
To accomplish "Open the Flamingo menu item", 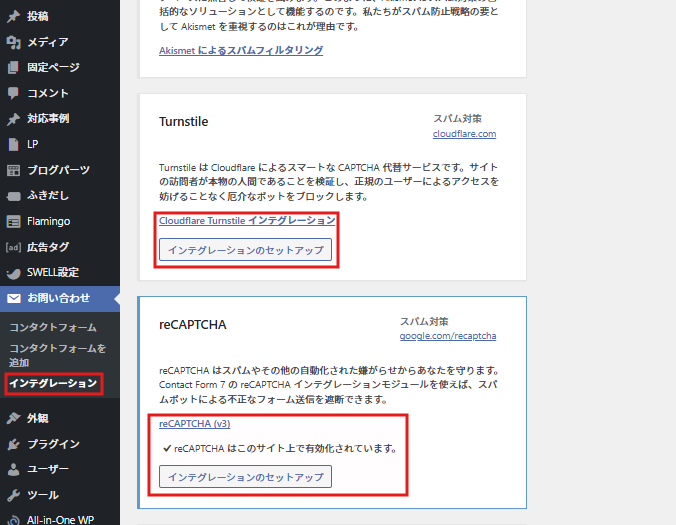I will tap(48, 221).
